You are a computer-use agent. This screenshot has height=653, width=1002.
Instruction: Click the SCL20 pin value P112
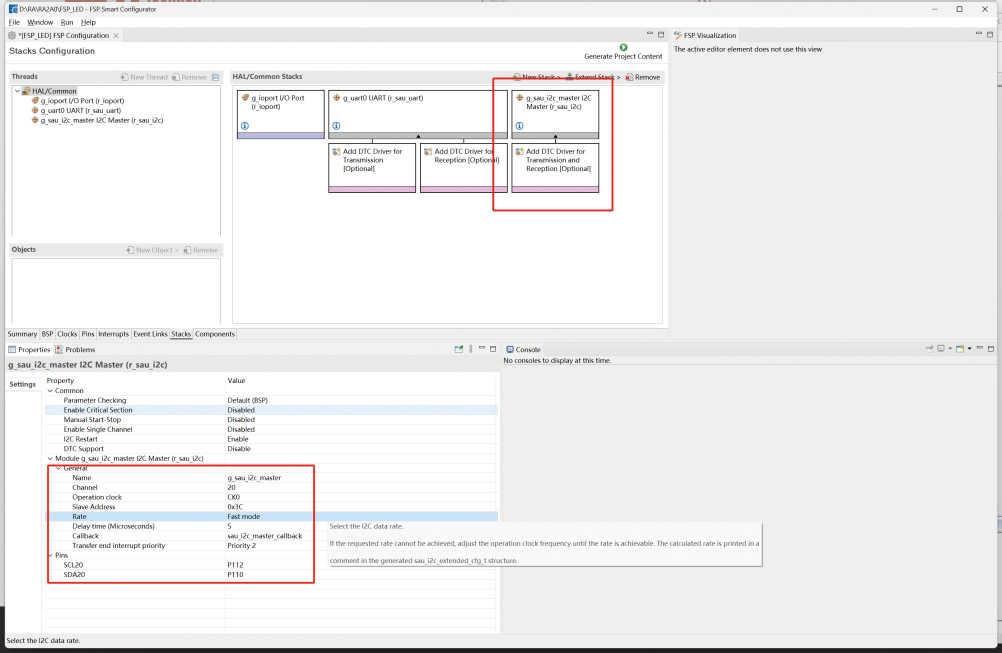(235, 565)
